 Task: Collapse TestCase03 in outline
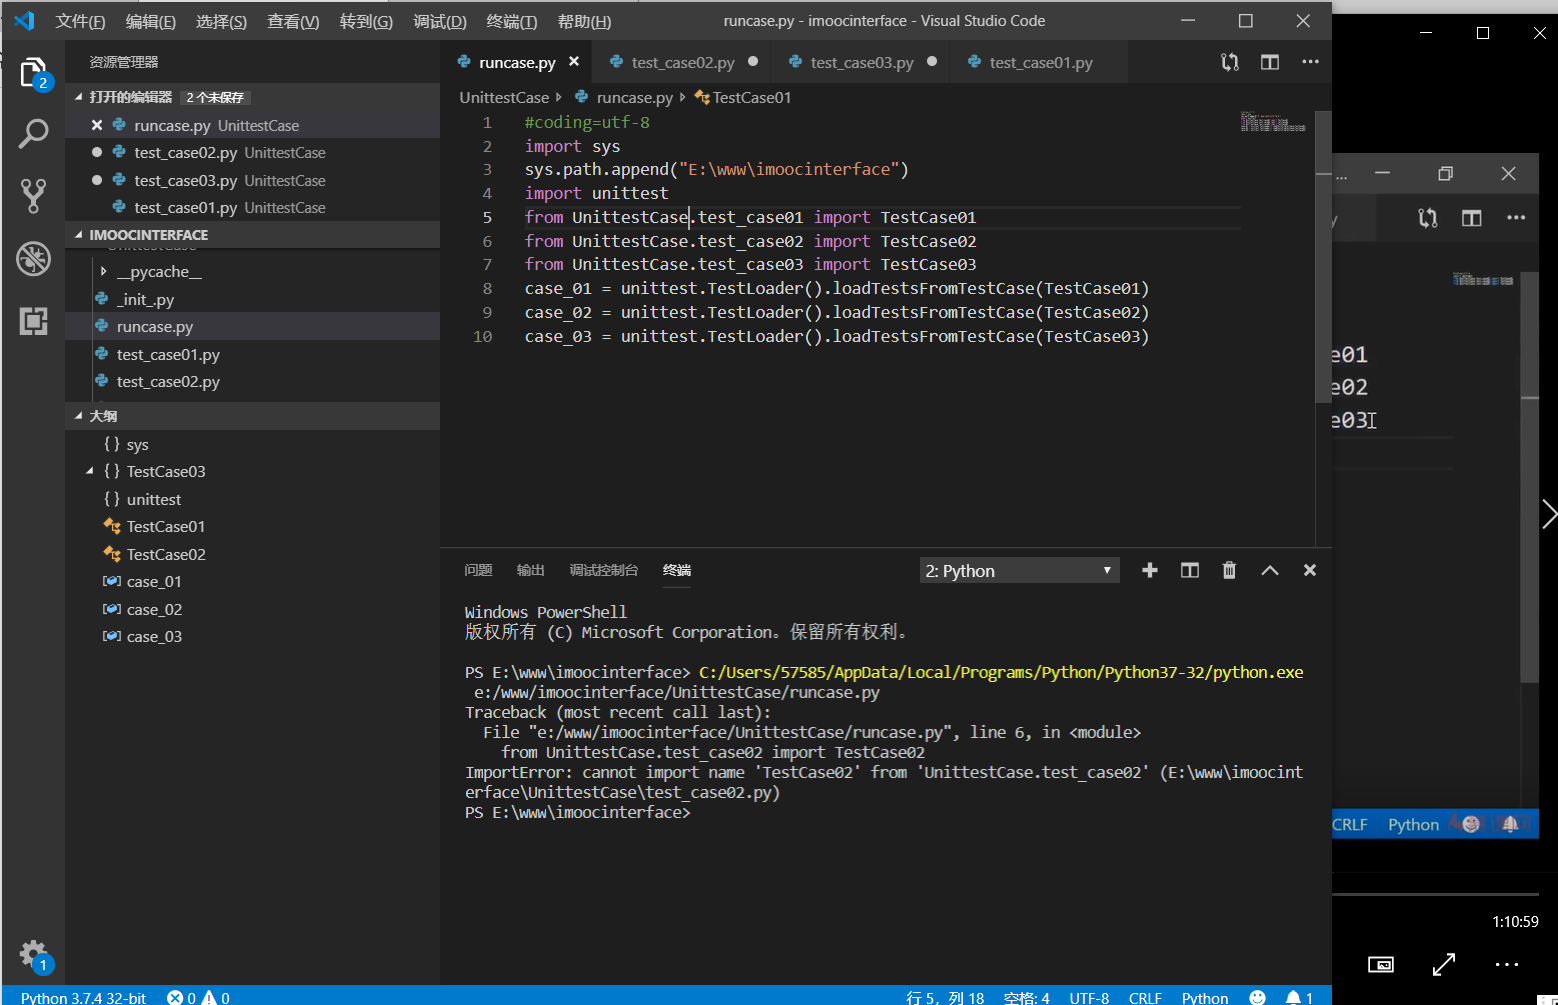click(x=90, y=471)
